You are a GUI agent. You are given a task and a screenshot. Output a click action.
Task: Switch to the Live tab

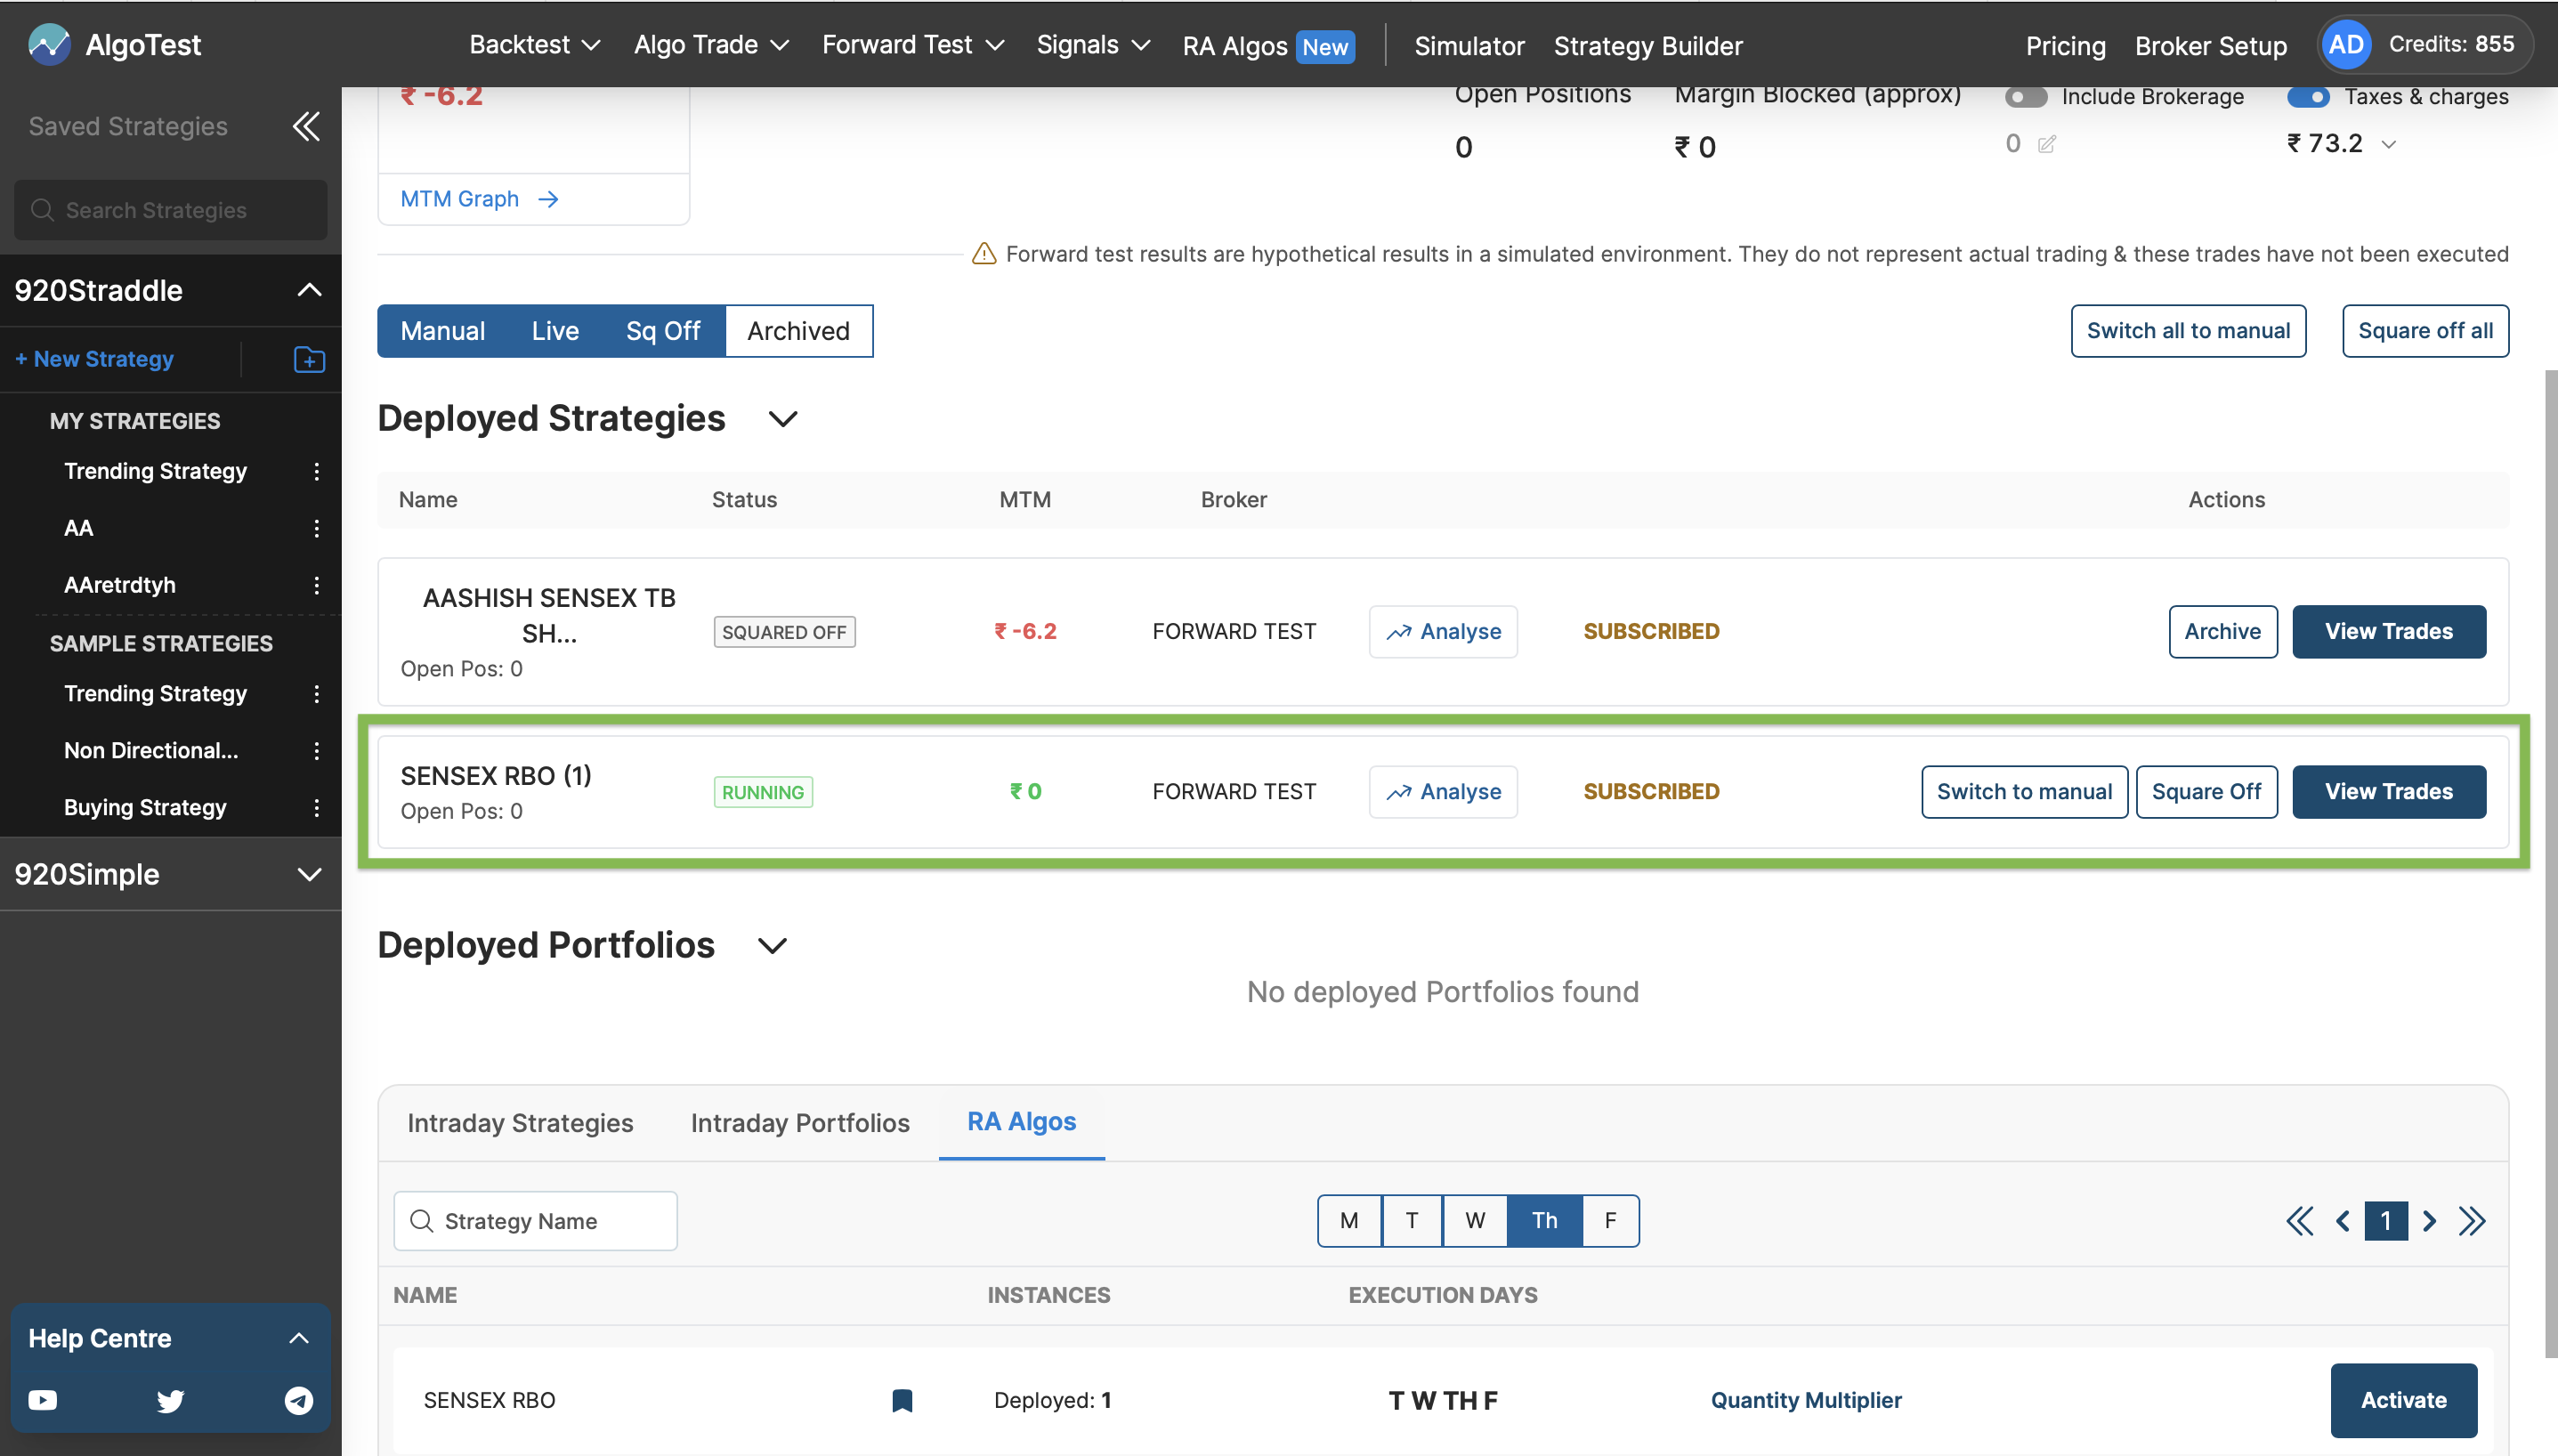click(x=555, y=331)
